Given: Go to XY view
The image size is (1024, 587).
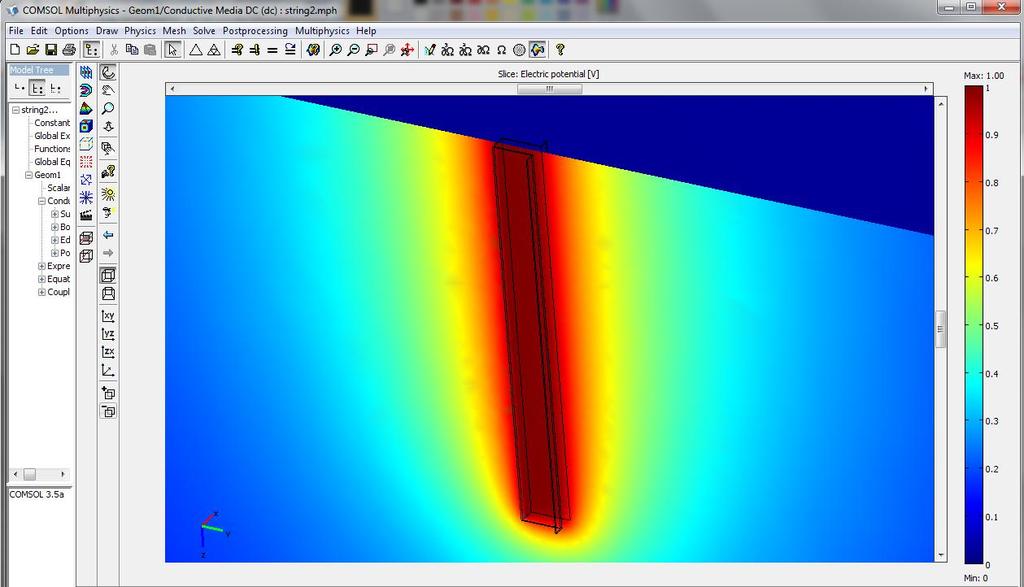Looking at the screenshot, I should [x=108, y=316].
